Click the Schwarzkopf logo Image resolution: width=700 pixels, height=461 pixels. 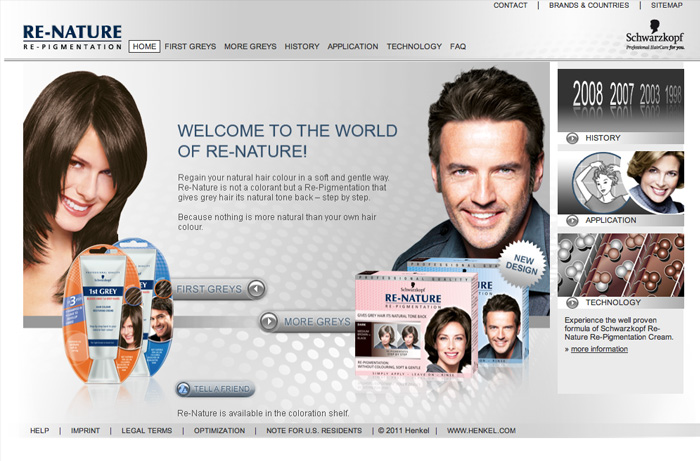654,37
